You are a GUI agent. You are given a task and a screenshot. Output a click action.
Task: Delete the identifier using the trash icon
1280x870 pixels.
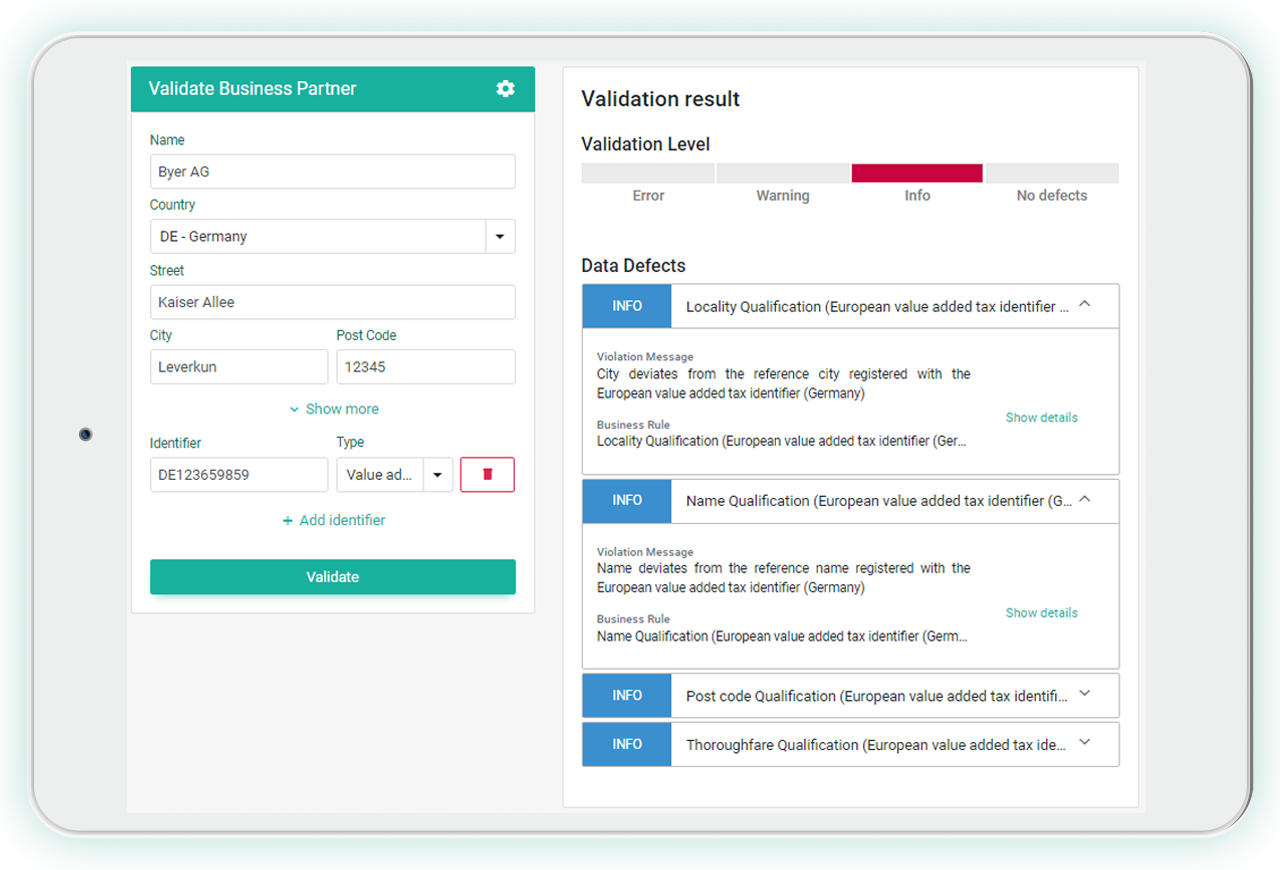point(487,474)
